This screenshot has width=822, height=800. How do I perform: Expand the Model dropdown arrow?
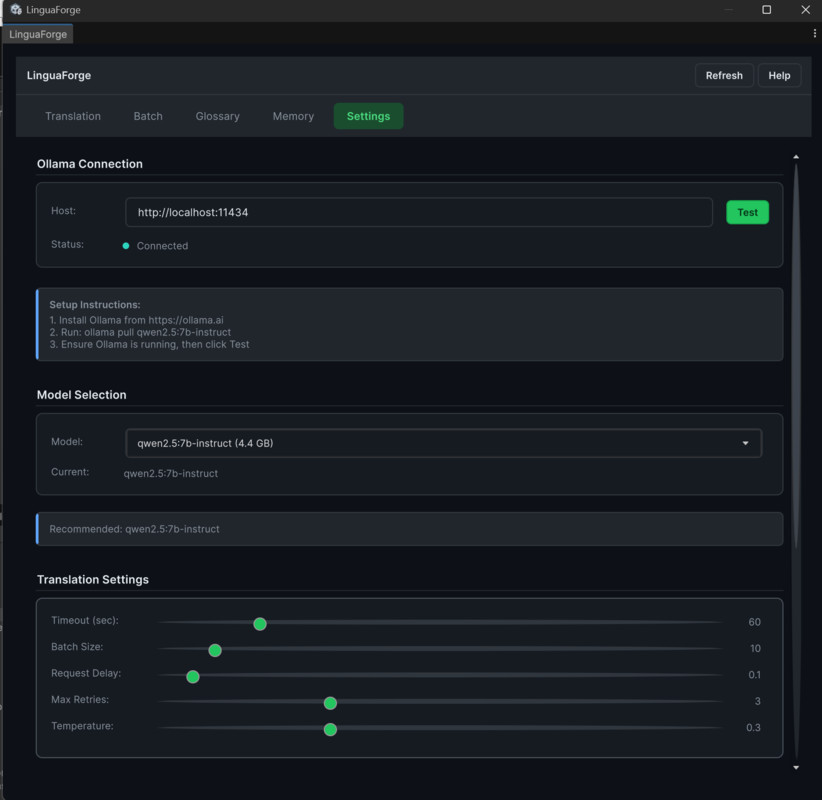coord(745,443)
